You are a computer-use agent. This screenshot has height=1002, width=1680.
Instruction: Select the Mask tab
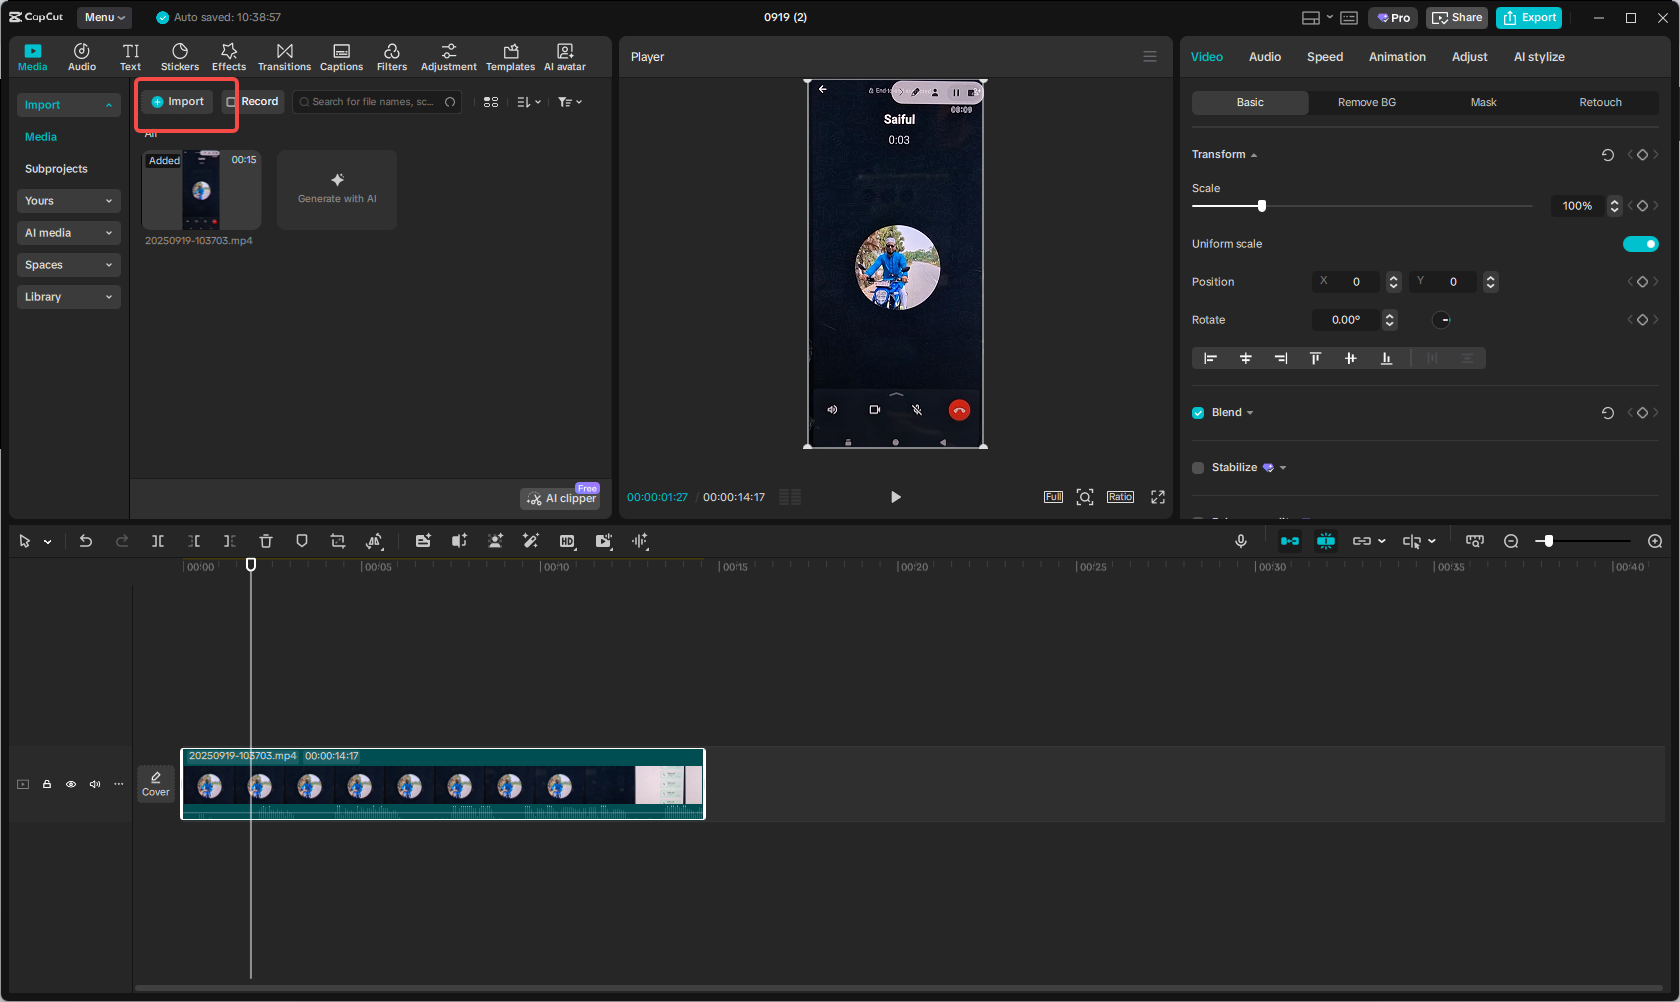coord(1483,103)
